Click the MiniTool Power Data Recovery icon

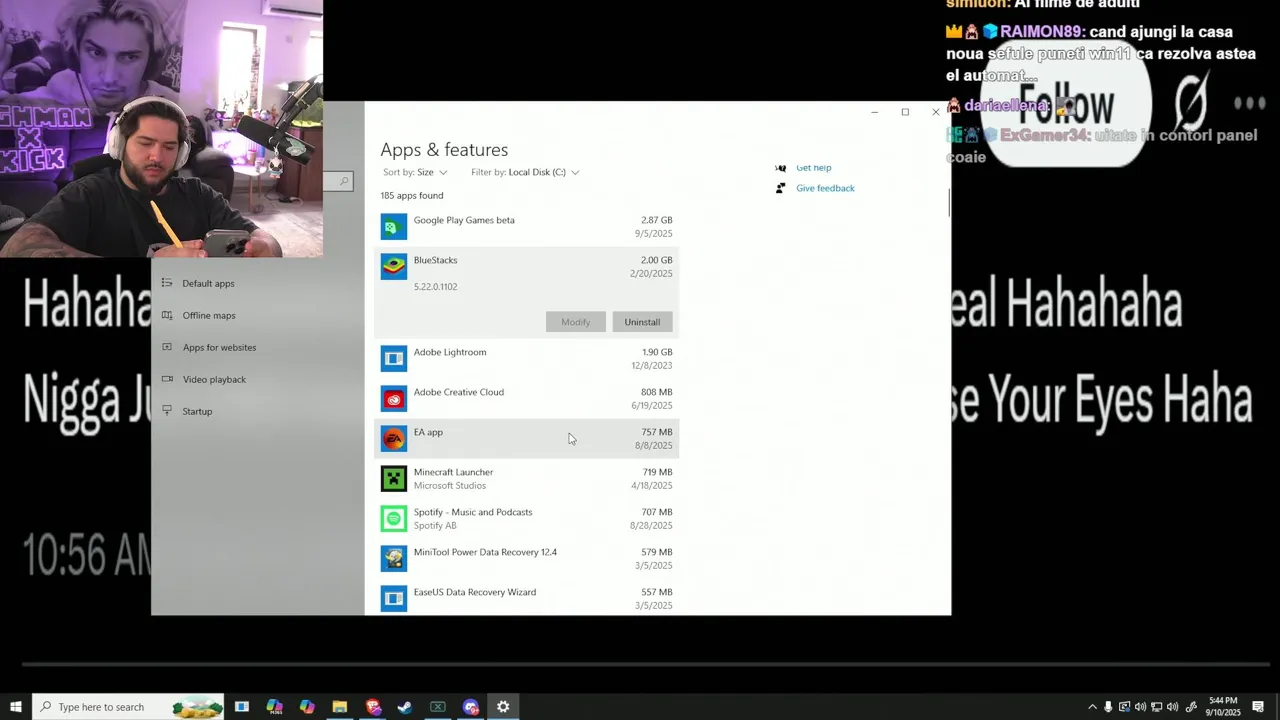394,559
